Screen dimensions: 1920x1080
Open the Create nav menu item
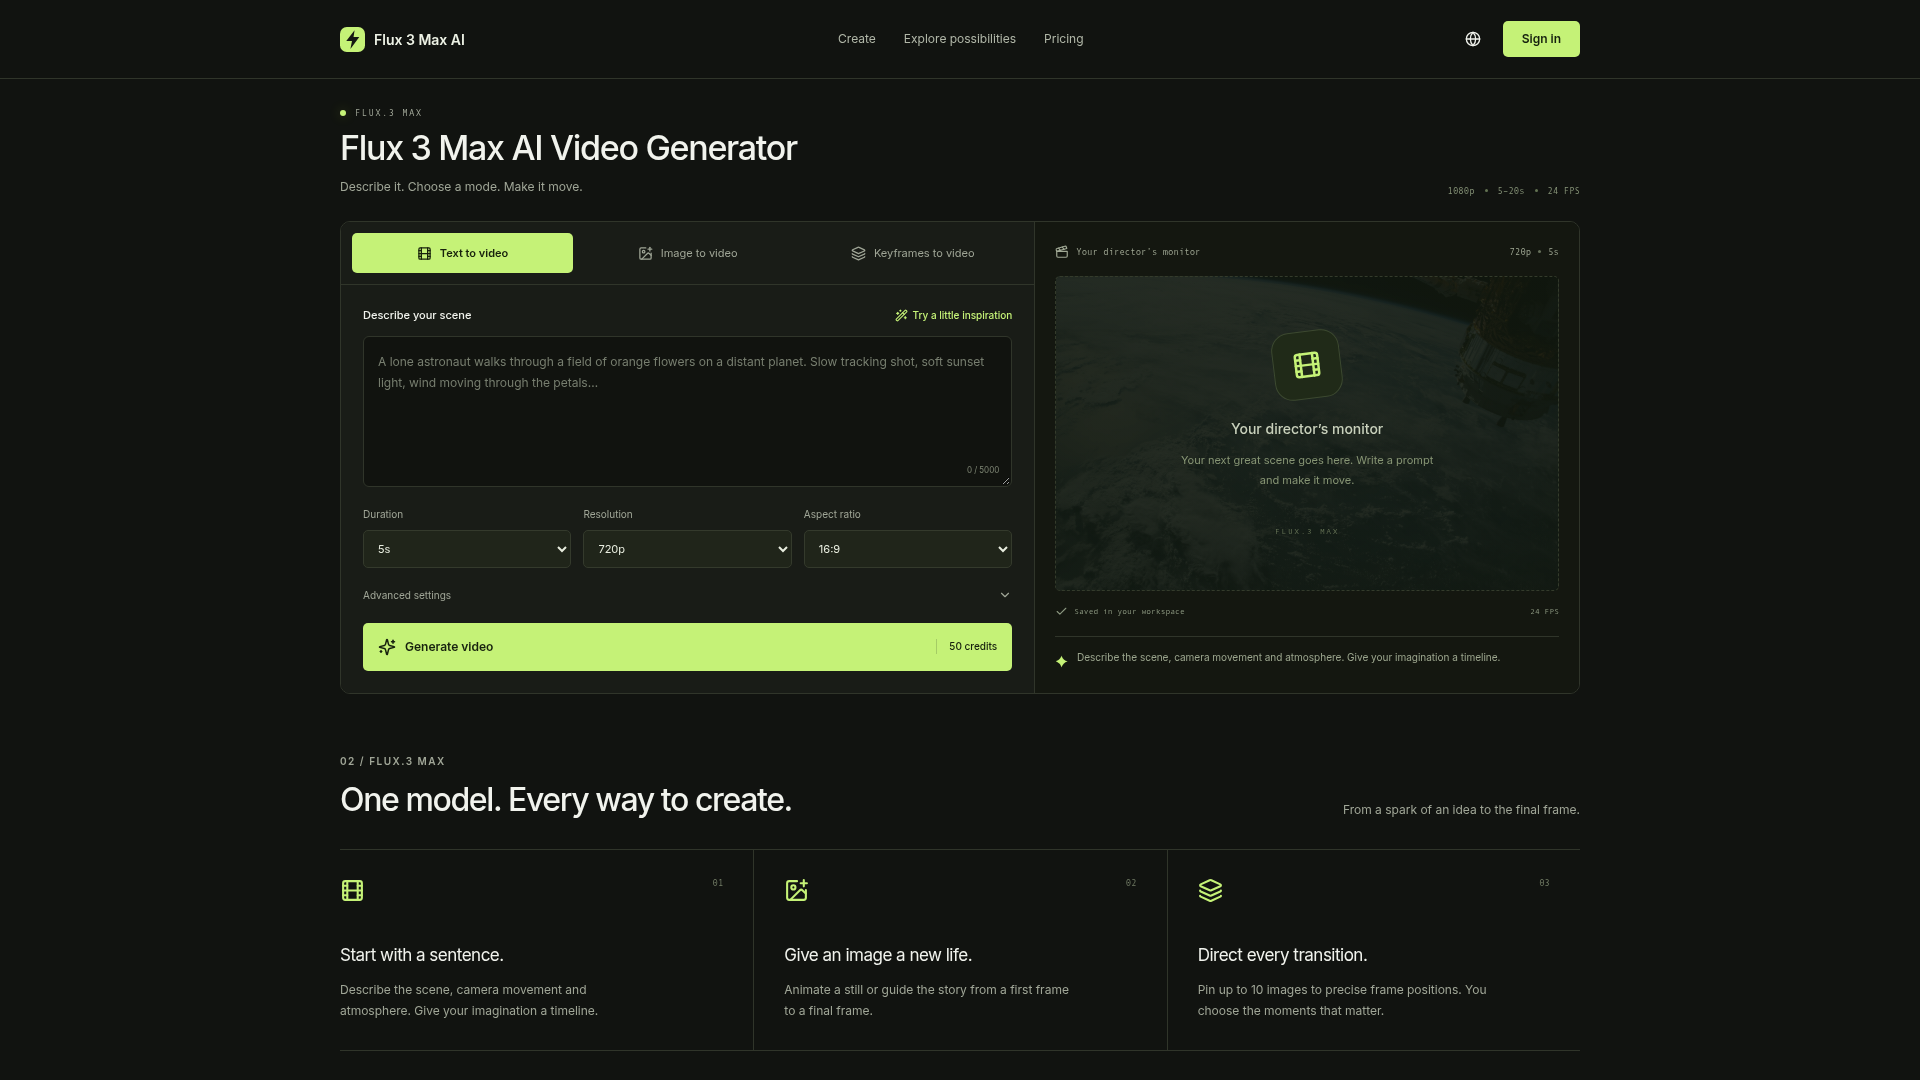pos(857,39)
